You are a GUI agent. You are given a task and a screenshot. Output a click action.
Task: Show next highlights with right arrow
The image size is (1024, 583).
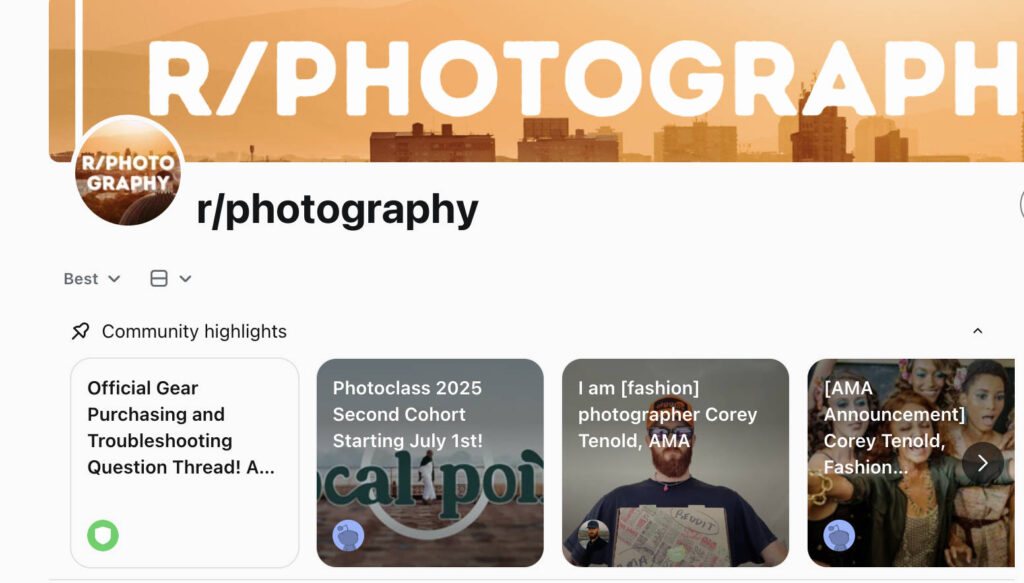[x=983, y=463]
